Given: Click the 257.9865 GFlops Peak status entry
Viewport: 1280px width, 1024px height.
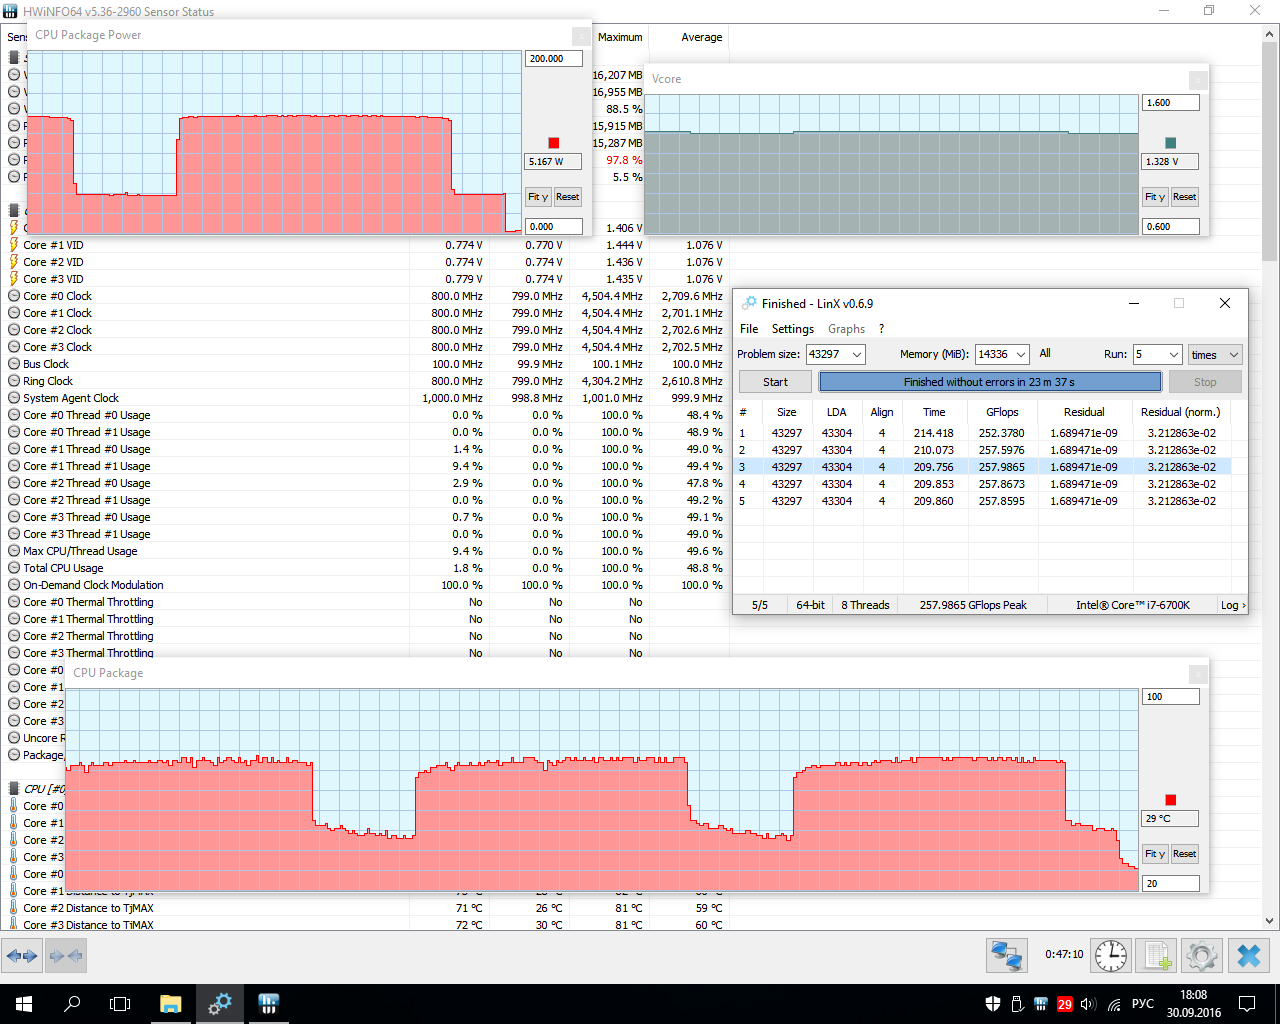Looking at the screenshot, I should [x=973, y=605].
